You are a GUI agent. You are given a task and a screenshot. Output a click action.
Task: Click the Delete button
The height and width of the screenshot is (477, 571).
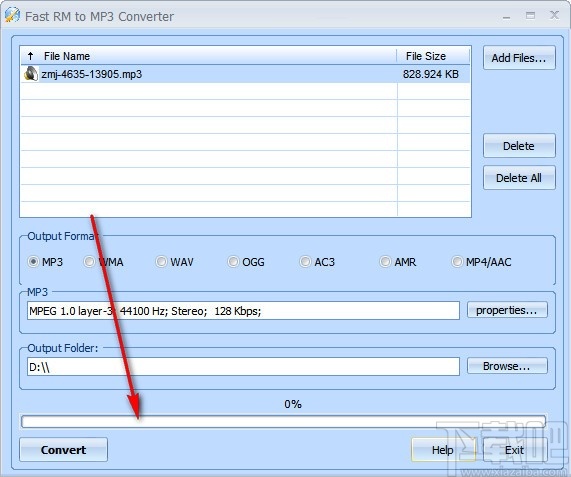519,146
